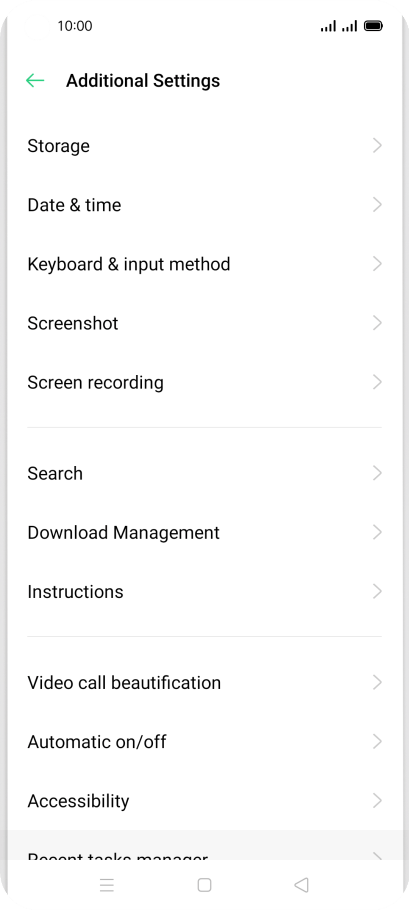The image size is (409, 910).
Task: Tap chevron beside Date & time
Action: (377, 205)
